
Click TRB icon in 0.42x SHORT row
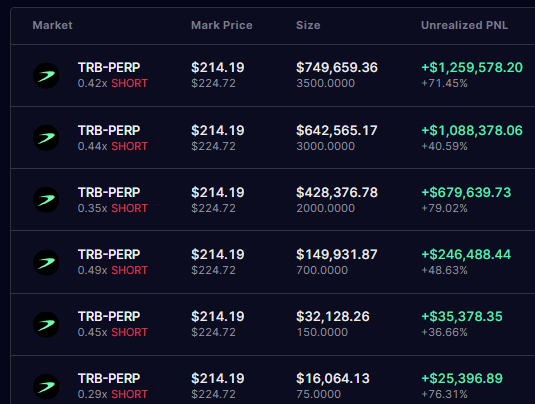tap(46, 75)
